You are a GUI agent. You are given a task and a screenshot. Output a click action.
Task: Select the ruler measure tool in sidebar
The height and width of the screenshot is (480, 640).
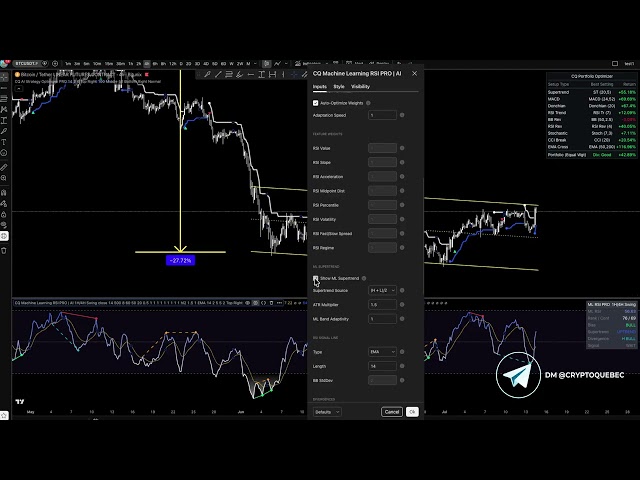[4, 167]
